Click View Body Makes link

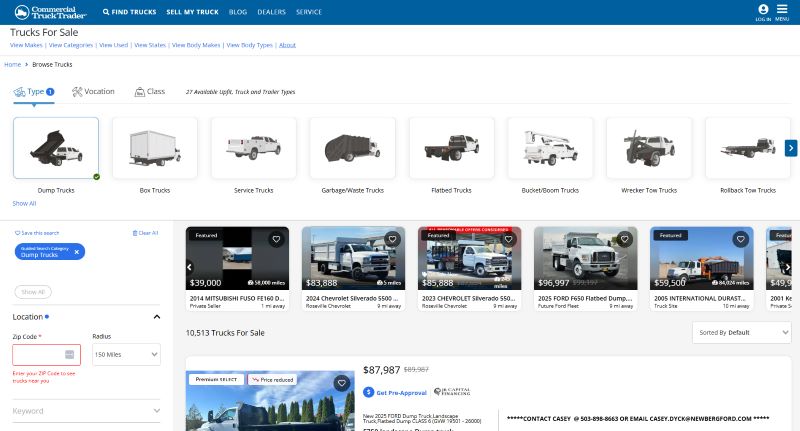click(196, 45)
